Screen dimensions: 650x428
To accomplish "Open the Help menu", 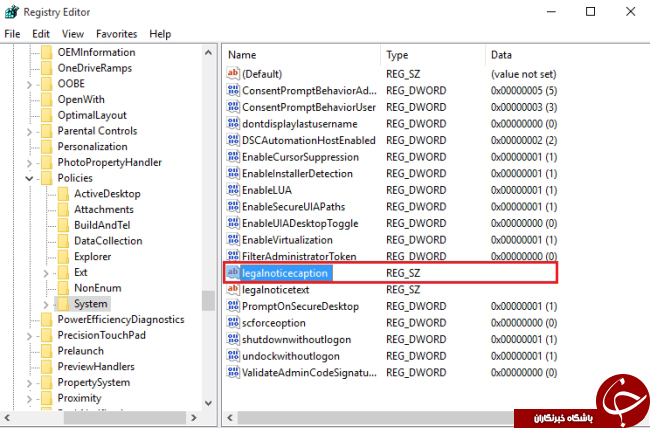I will [160, 34].
